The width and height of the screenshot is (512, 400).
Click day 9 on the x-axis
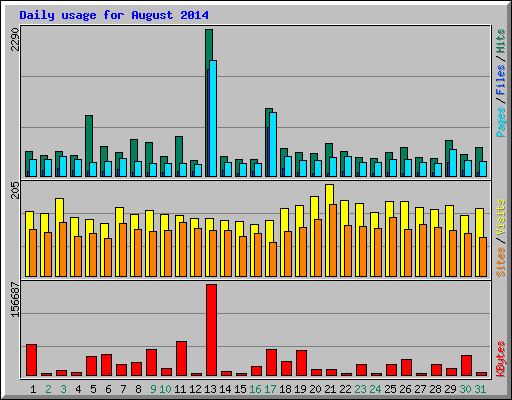point(153,389)
